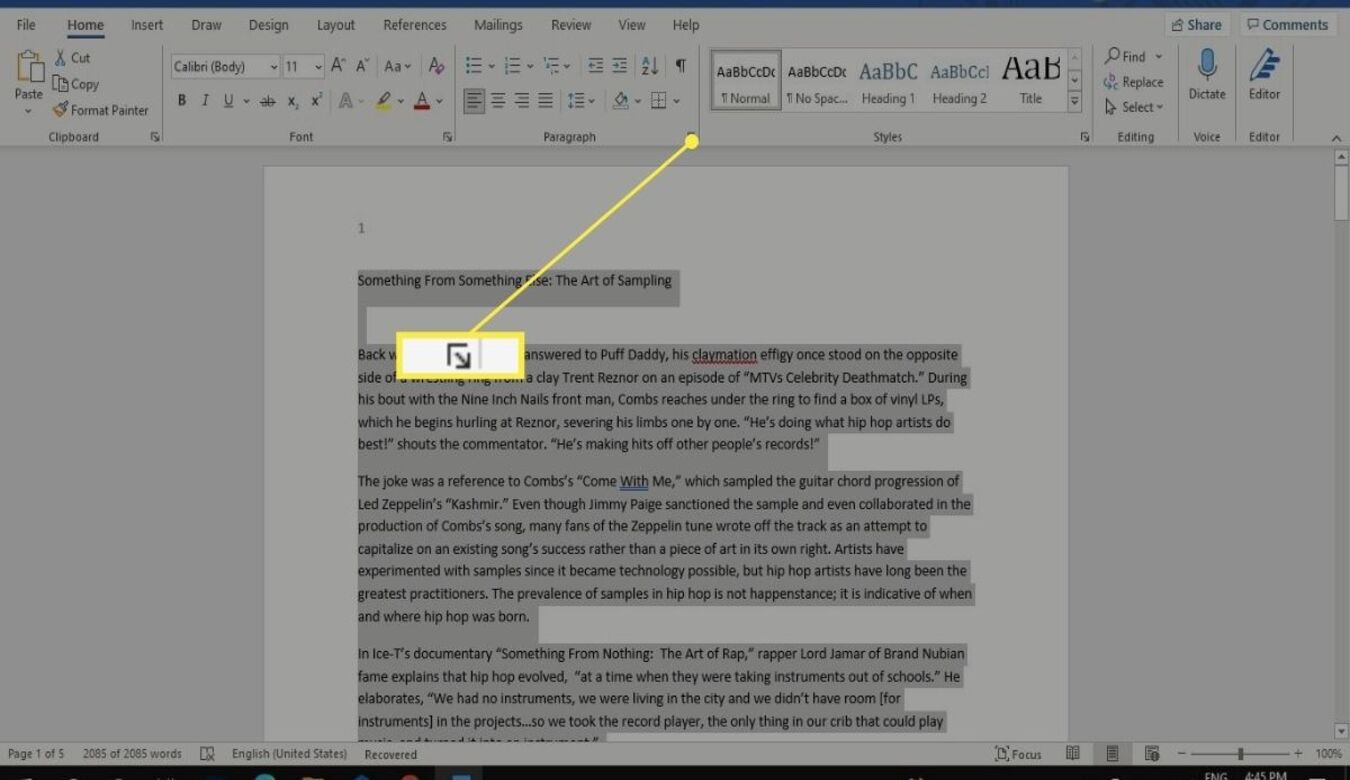Apply numbered list to selection
This screenshot has width=1350, height=780.
[x=512, y=66]
